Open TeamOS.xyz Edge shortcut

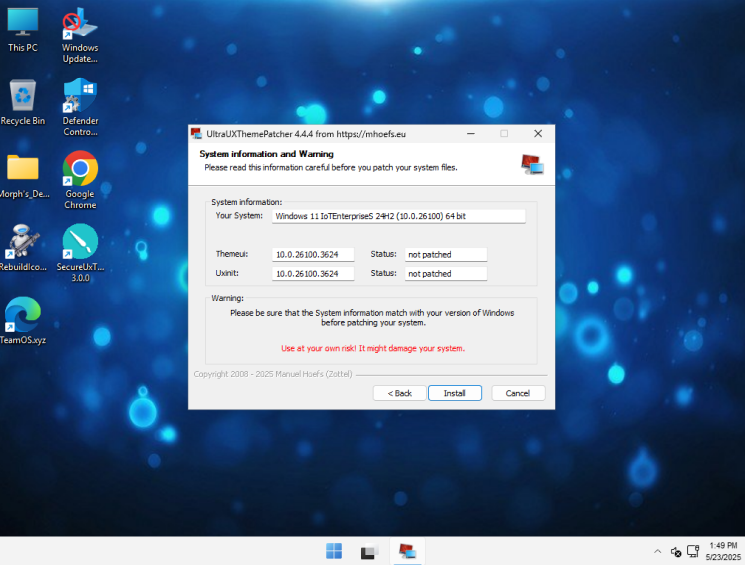pyautogui.click(x=22, y=321)
